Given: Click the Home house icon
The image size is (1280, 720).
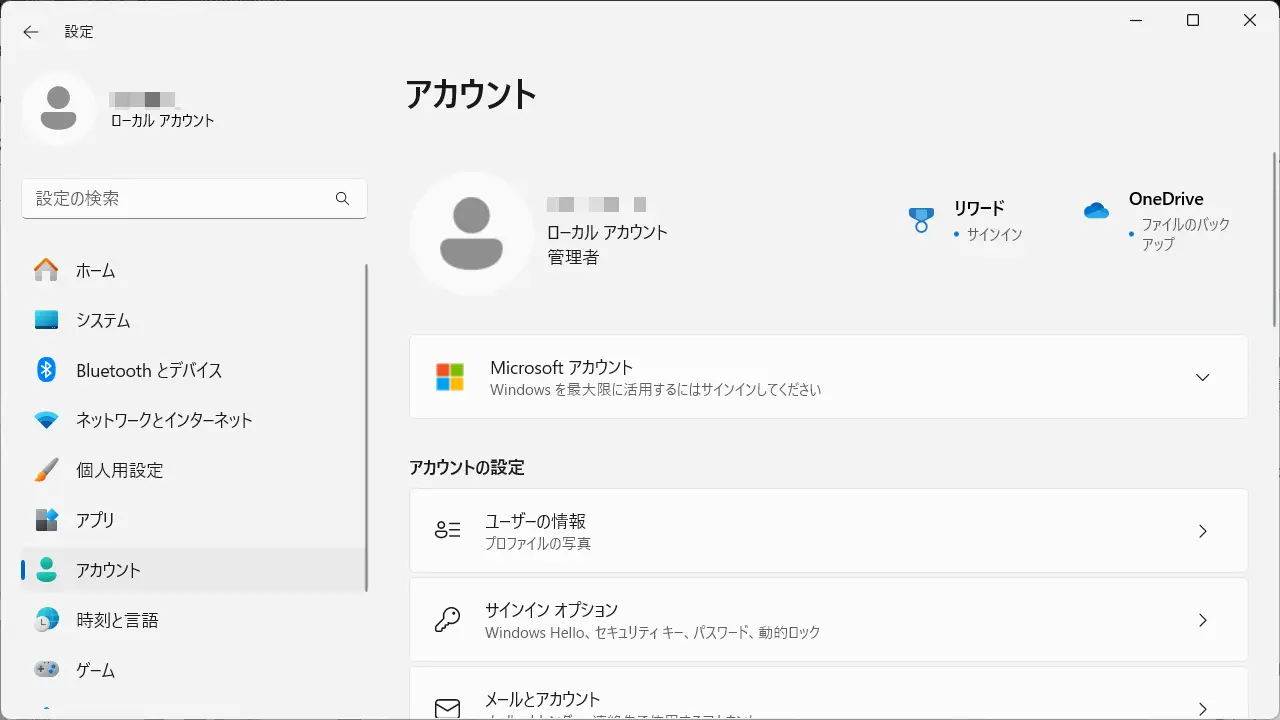Looking at the screenshot, I should [46, 270].
